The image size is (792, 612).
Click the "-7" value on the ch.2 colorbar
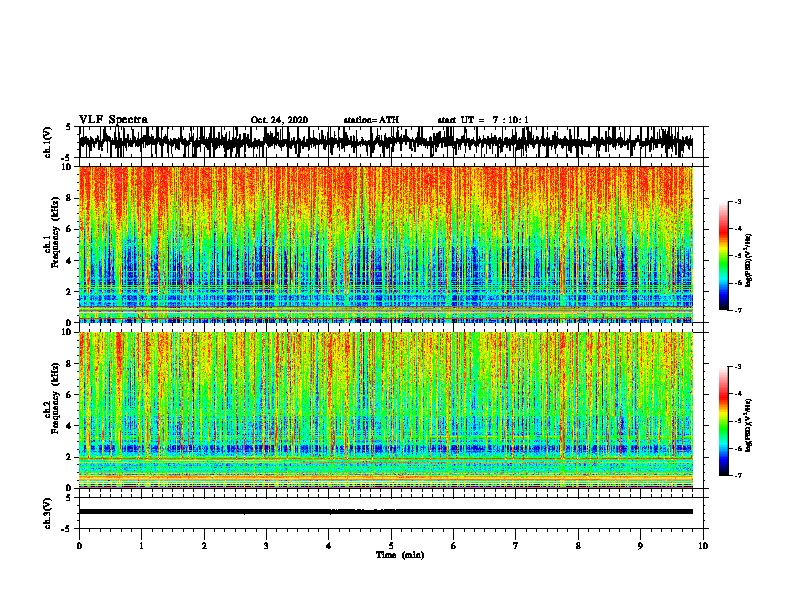[737, 475]
